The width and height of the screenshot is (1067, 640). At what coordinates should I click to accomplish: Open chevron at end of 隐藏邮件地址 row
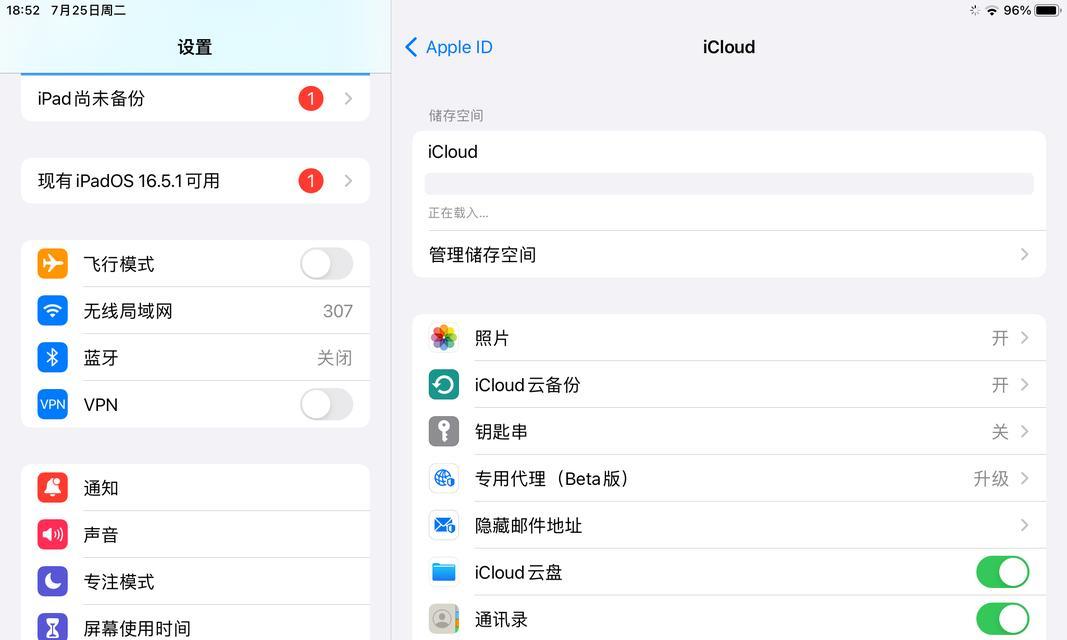point(1024,526)
